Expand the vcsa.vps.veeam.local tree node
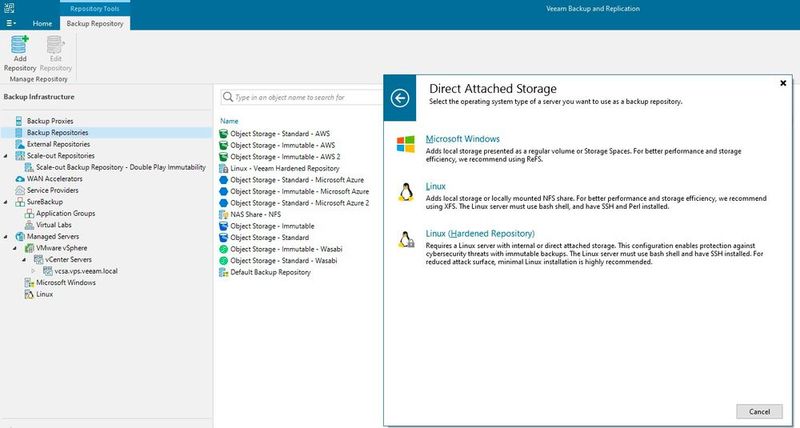800x428 pixels. tap(34, 271)
